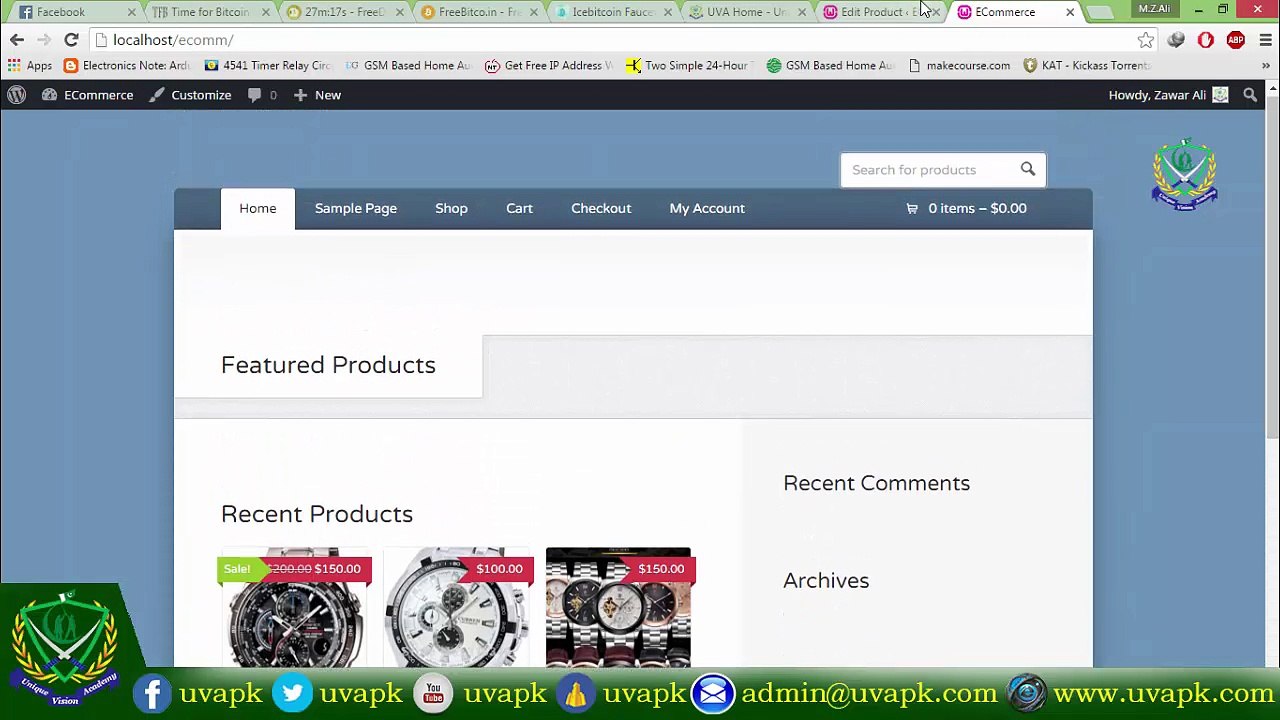Click the Archives heading
The height and width of the screenshot is (720, 1280).
(826, 580)
